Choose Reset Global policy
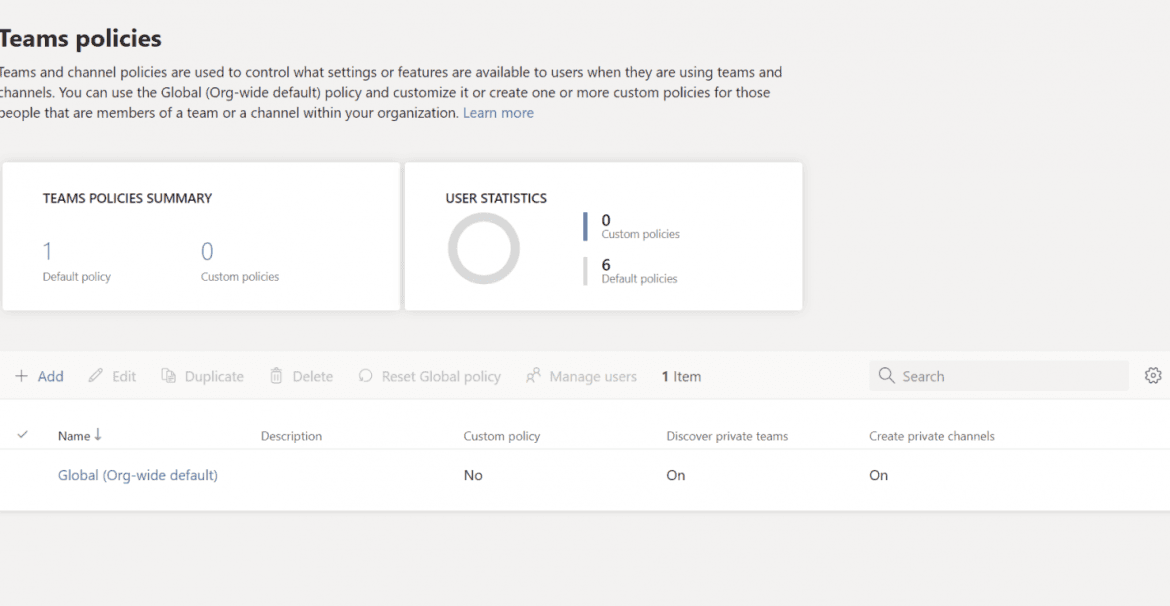This screenshot has height=606, width=1170. click(429, 376)
